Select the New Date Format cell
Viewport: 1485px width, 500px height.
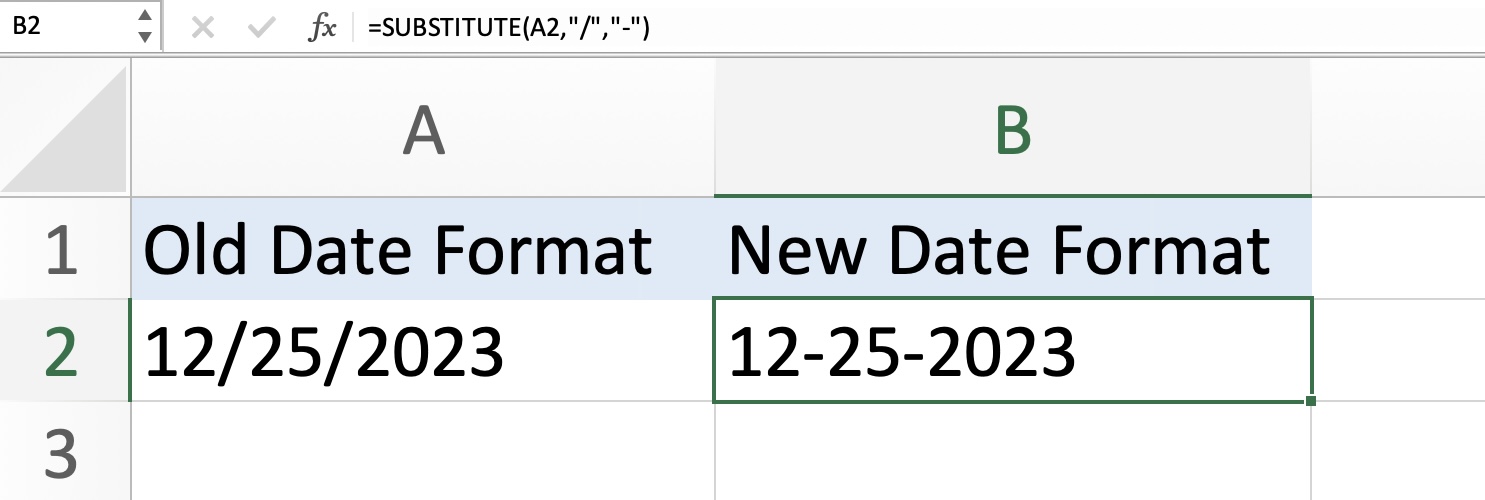(x=1013, y=248)
